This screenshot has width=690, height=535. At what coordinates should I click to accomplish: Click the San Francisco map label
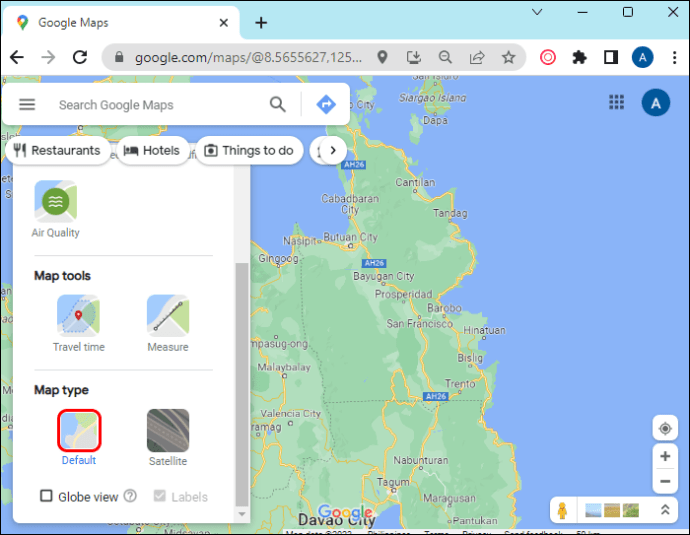pos(419,324)
